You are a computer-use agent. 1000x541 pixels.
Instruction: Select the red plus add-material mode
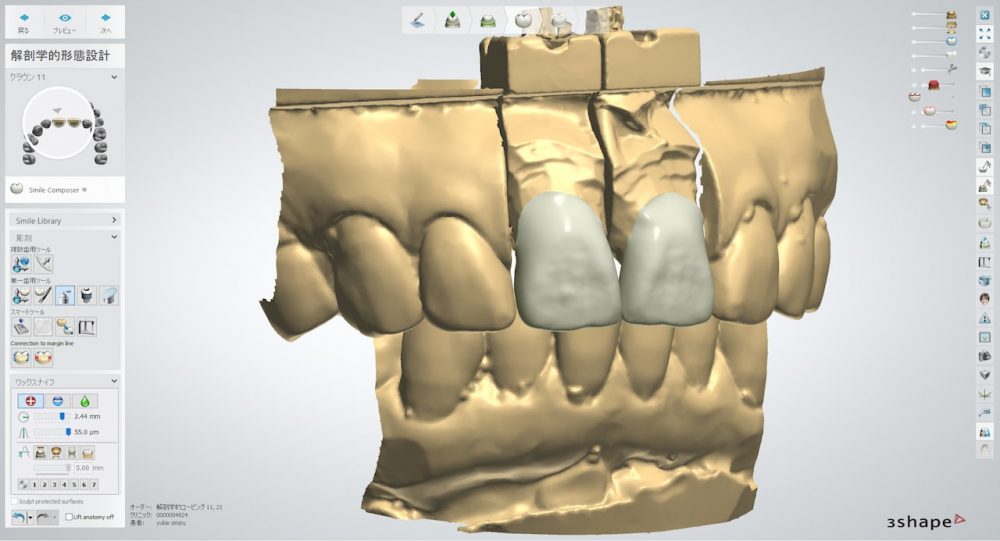click(x=30, y=400)
